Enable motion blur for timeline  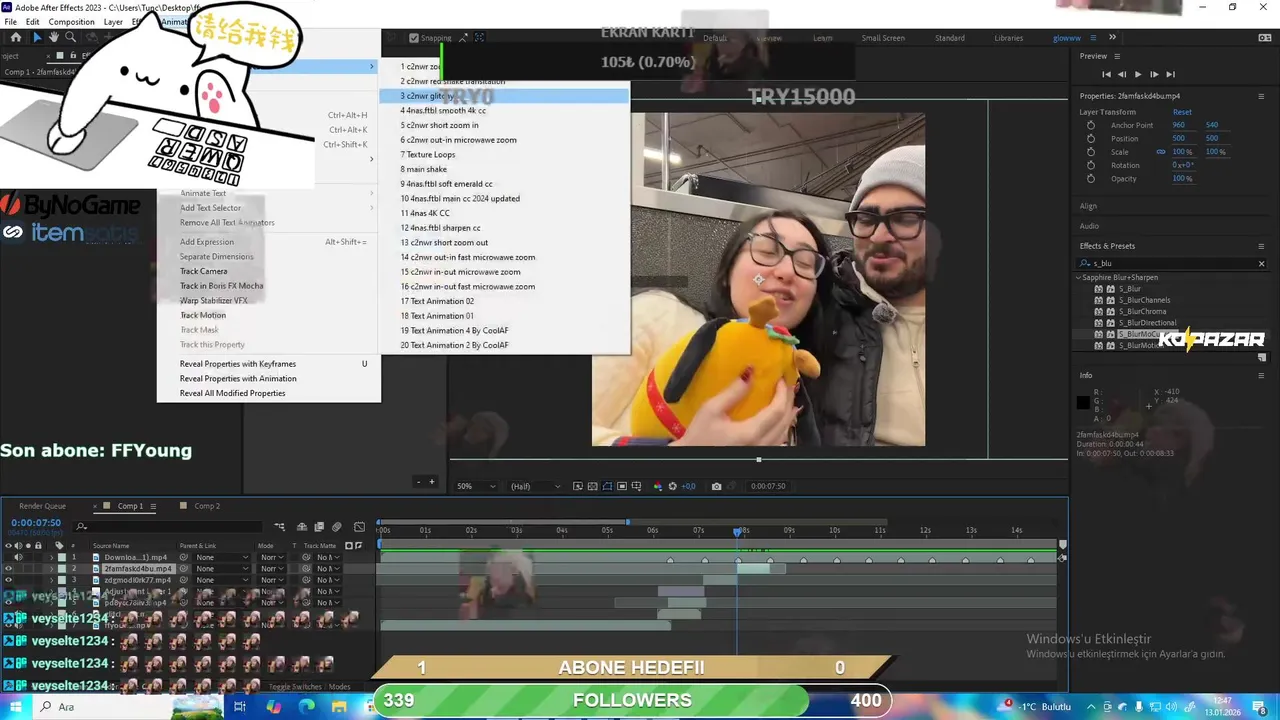pos(336,527)
